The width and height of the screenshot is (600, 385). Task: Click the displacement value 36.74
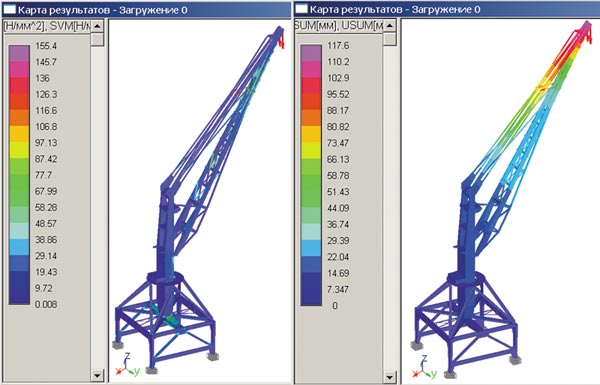[338, 224]
